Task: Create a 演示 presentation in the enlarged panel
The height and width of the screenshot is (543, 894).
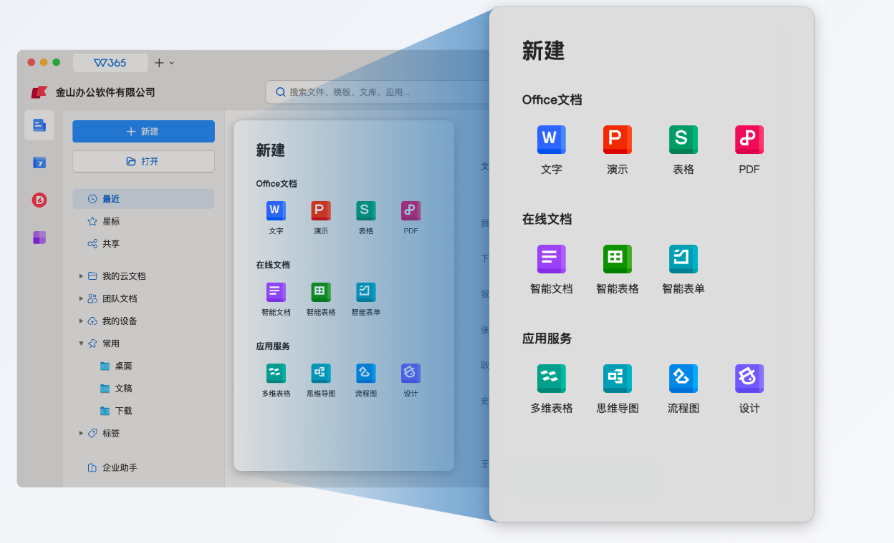Action: pos(617,139)
